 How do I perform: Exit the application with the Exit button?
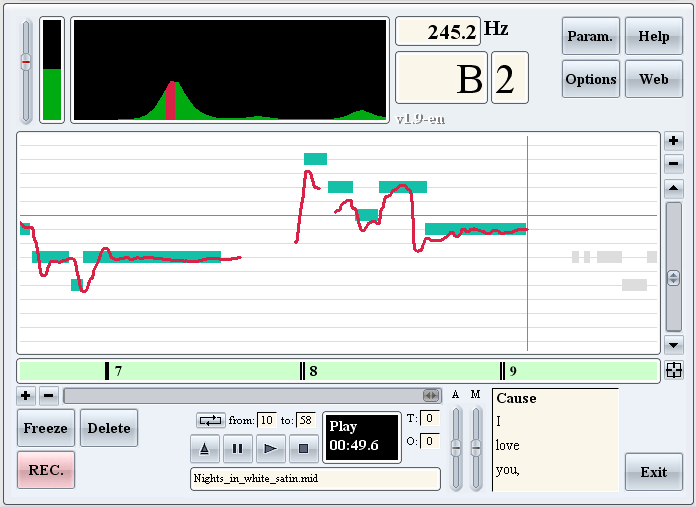[x=653, y=471]
